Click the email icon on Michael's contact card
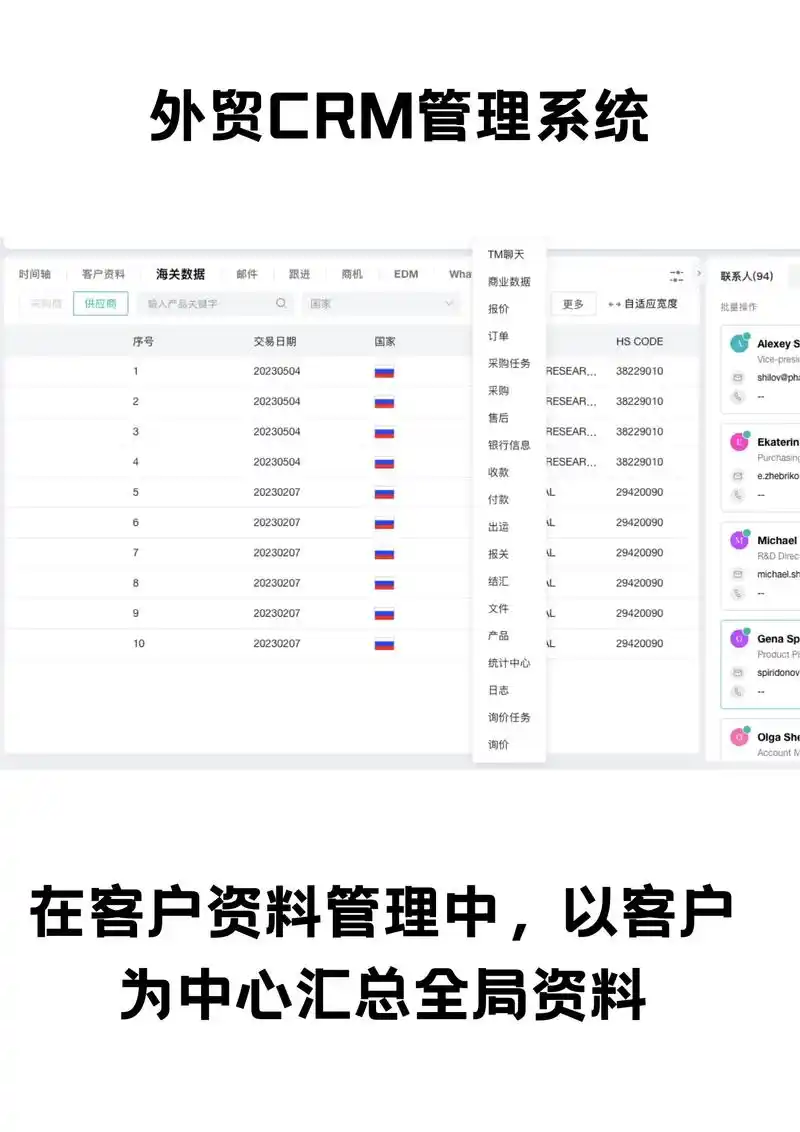 point(737,574)
